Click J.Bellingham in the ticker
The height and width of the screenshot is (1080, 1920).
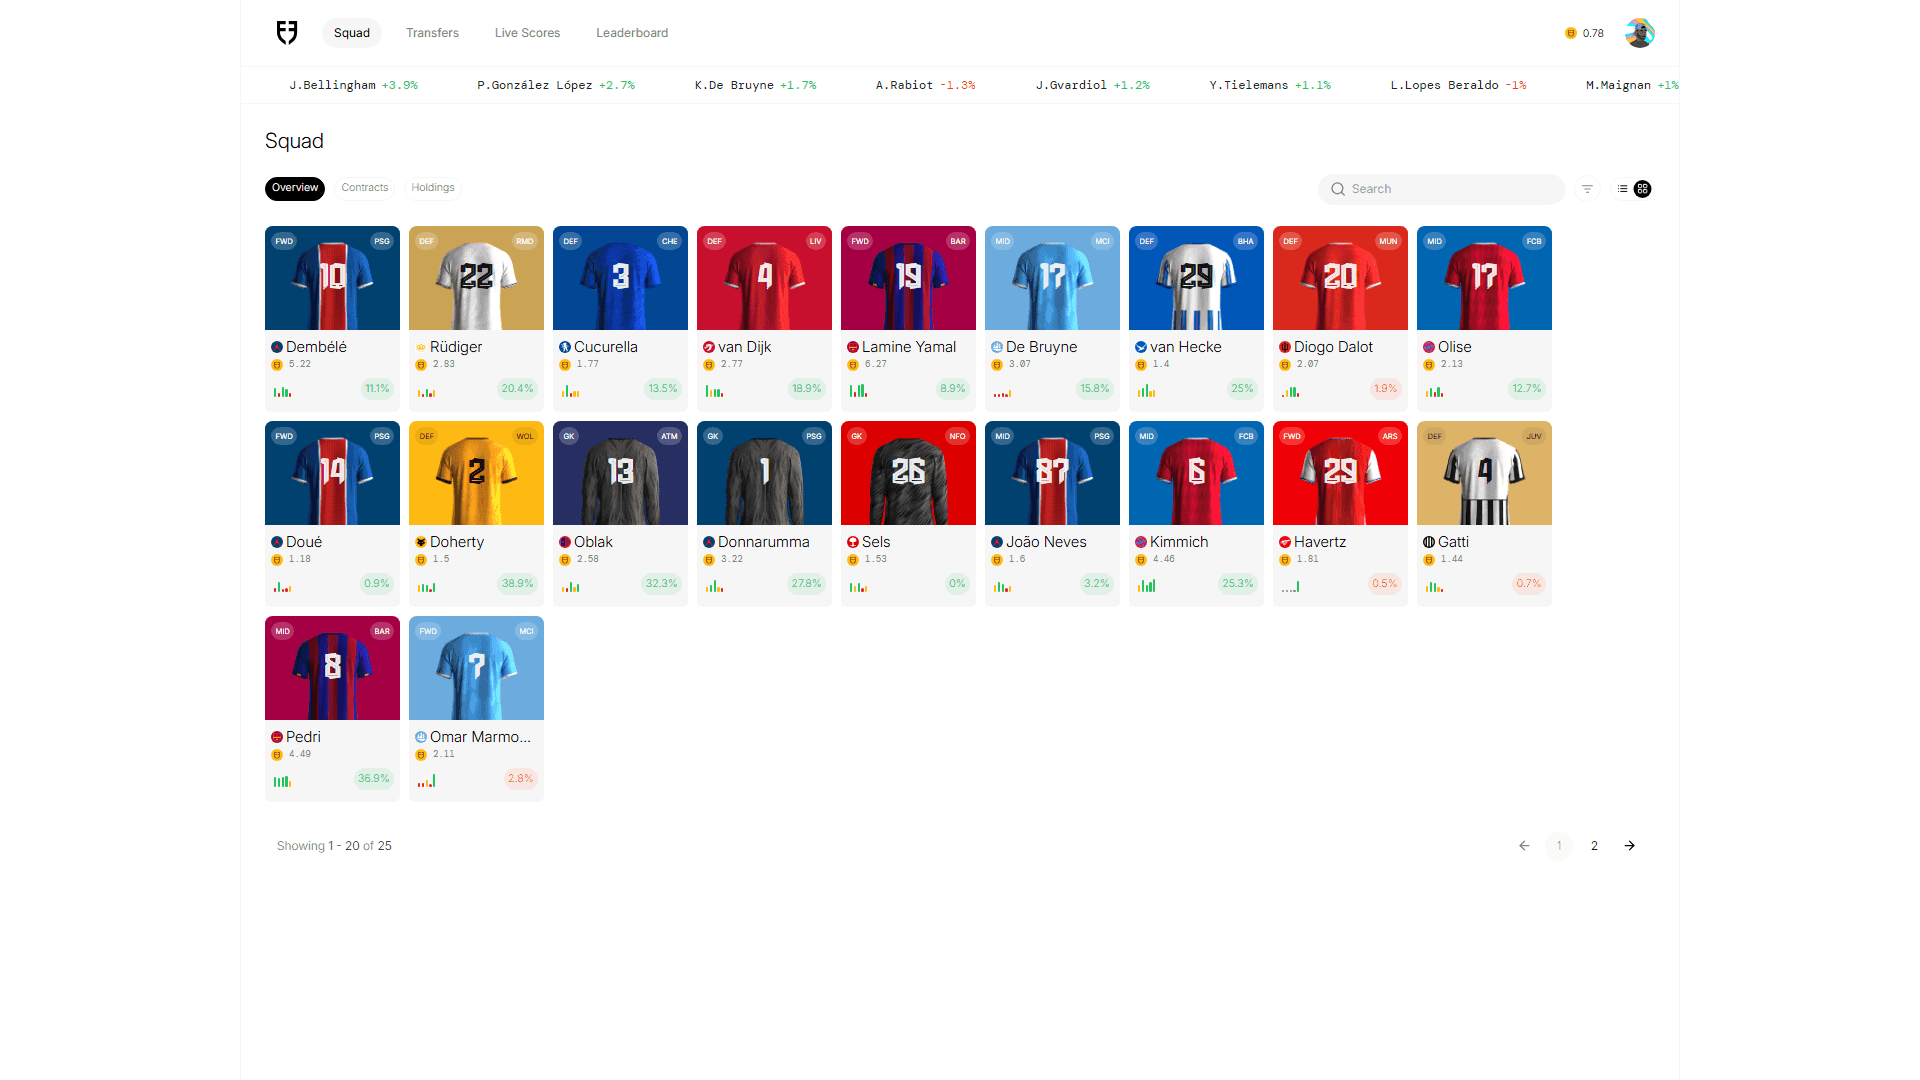(x=332, y=85)
